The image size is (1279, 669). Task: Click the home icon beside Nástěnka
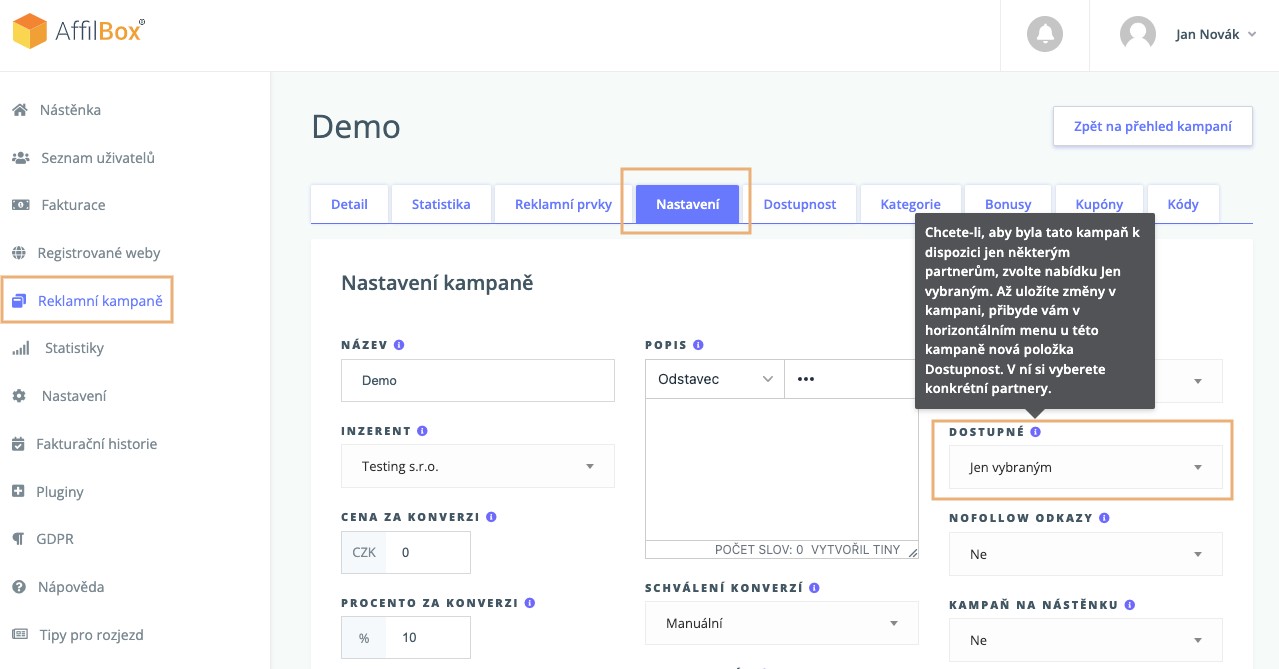19,110
